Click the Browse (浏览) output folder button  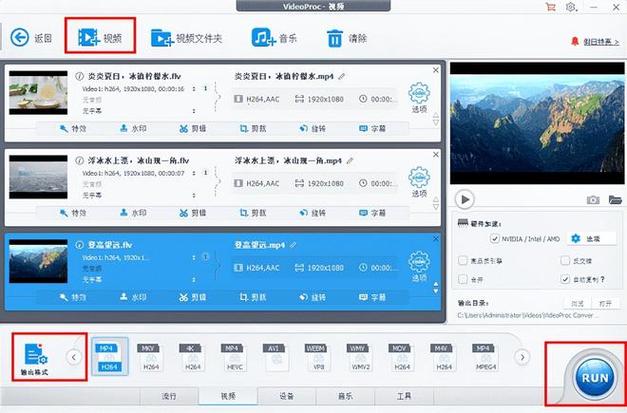(577, 304)
